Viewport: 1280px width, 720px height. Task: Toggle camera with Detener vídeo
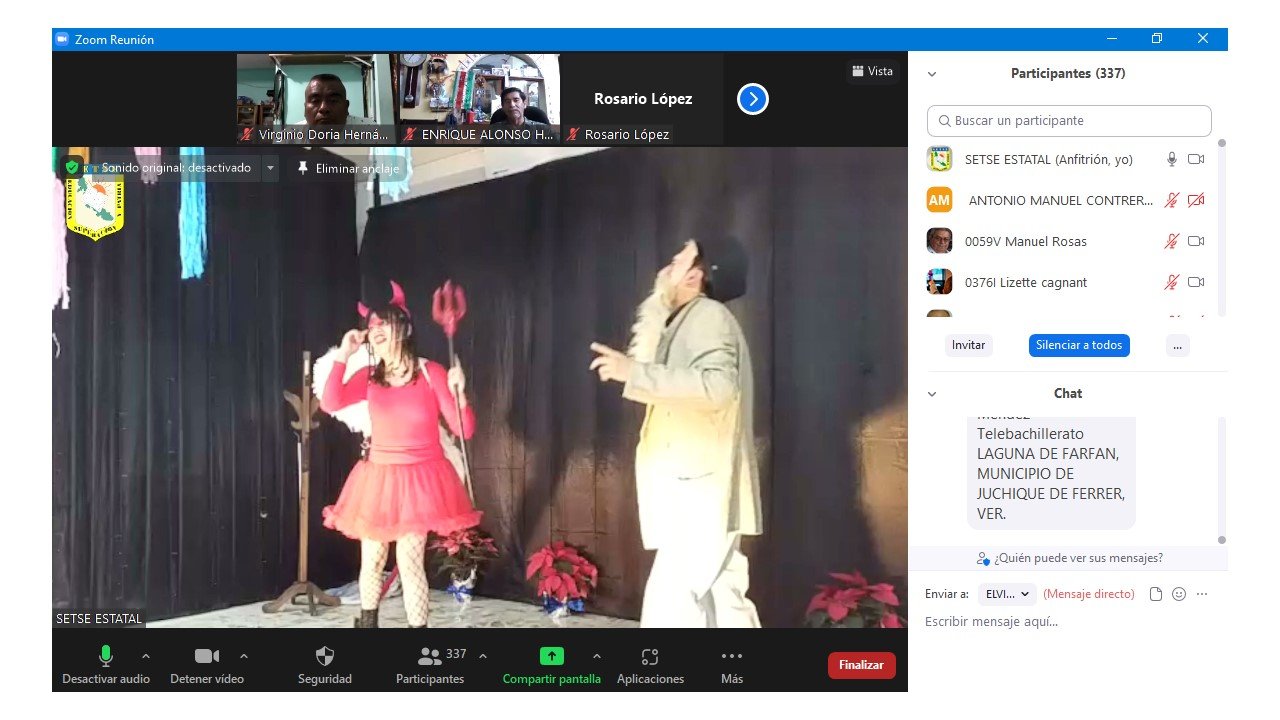tap(206, 656)
